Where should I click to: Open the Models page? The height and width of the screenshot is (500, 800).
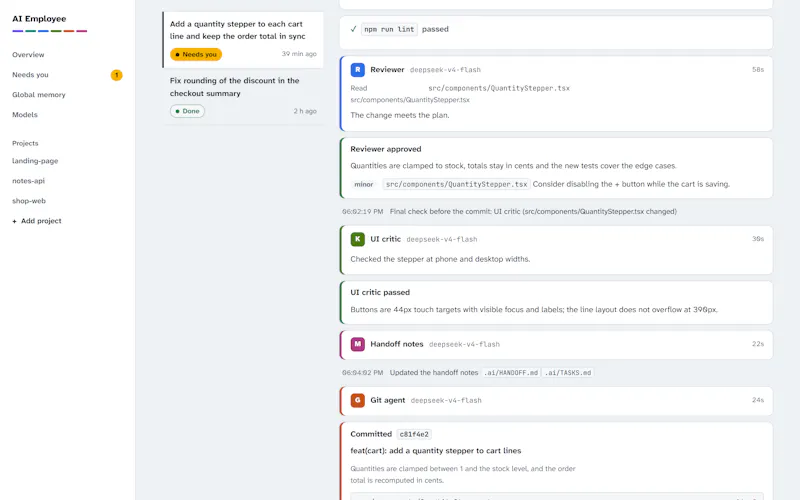click(25, 115)
